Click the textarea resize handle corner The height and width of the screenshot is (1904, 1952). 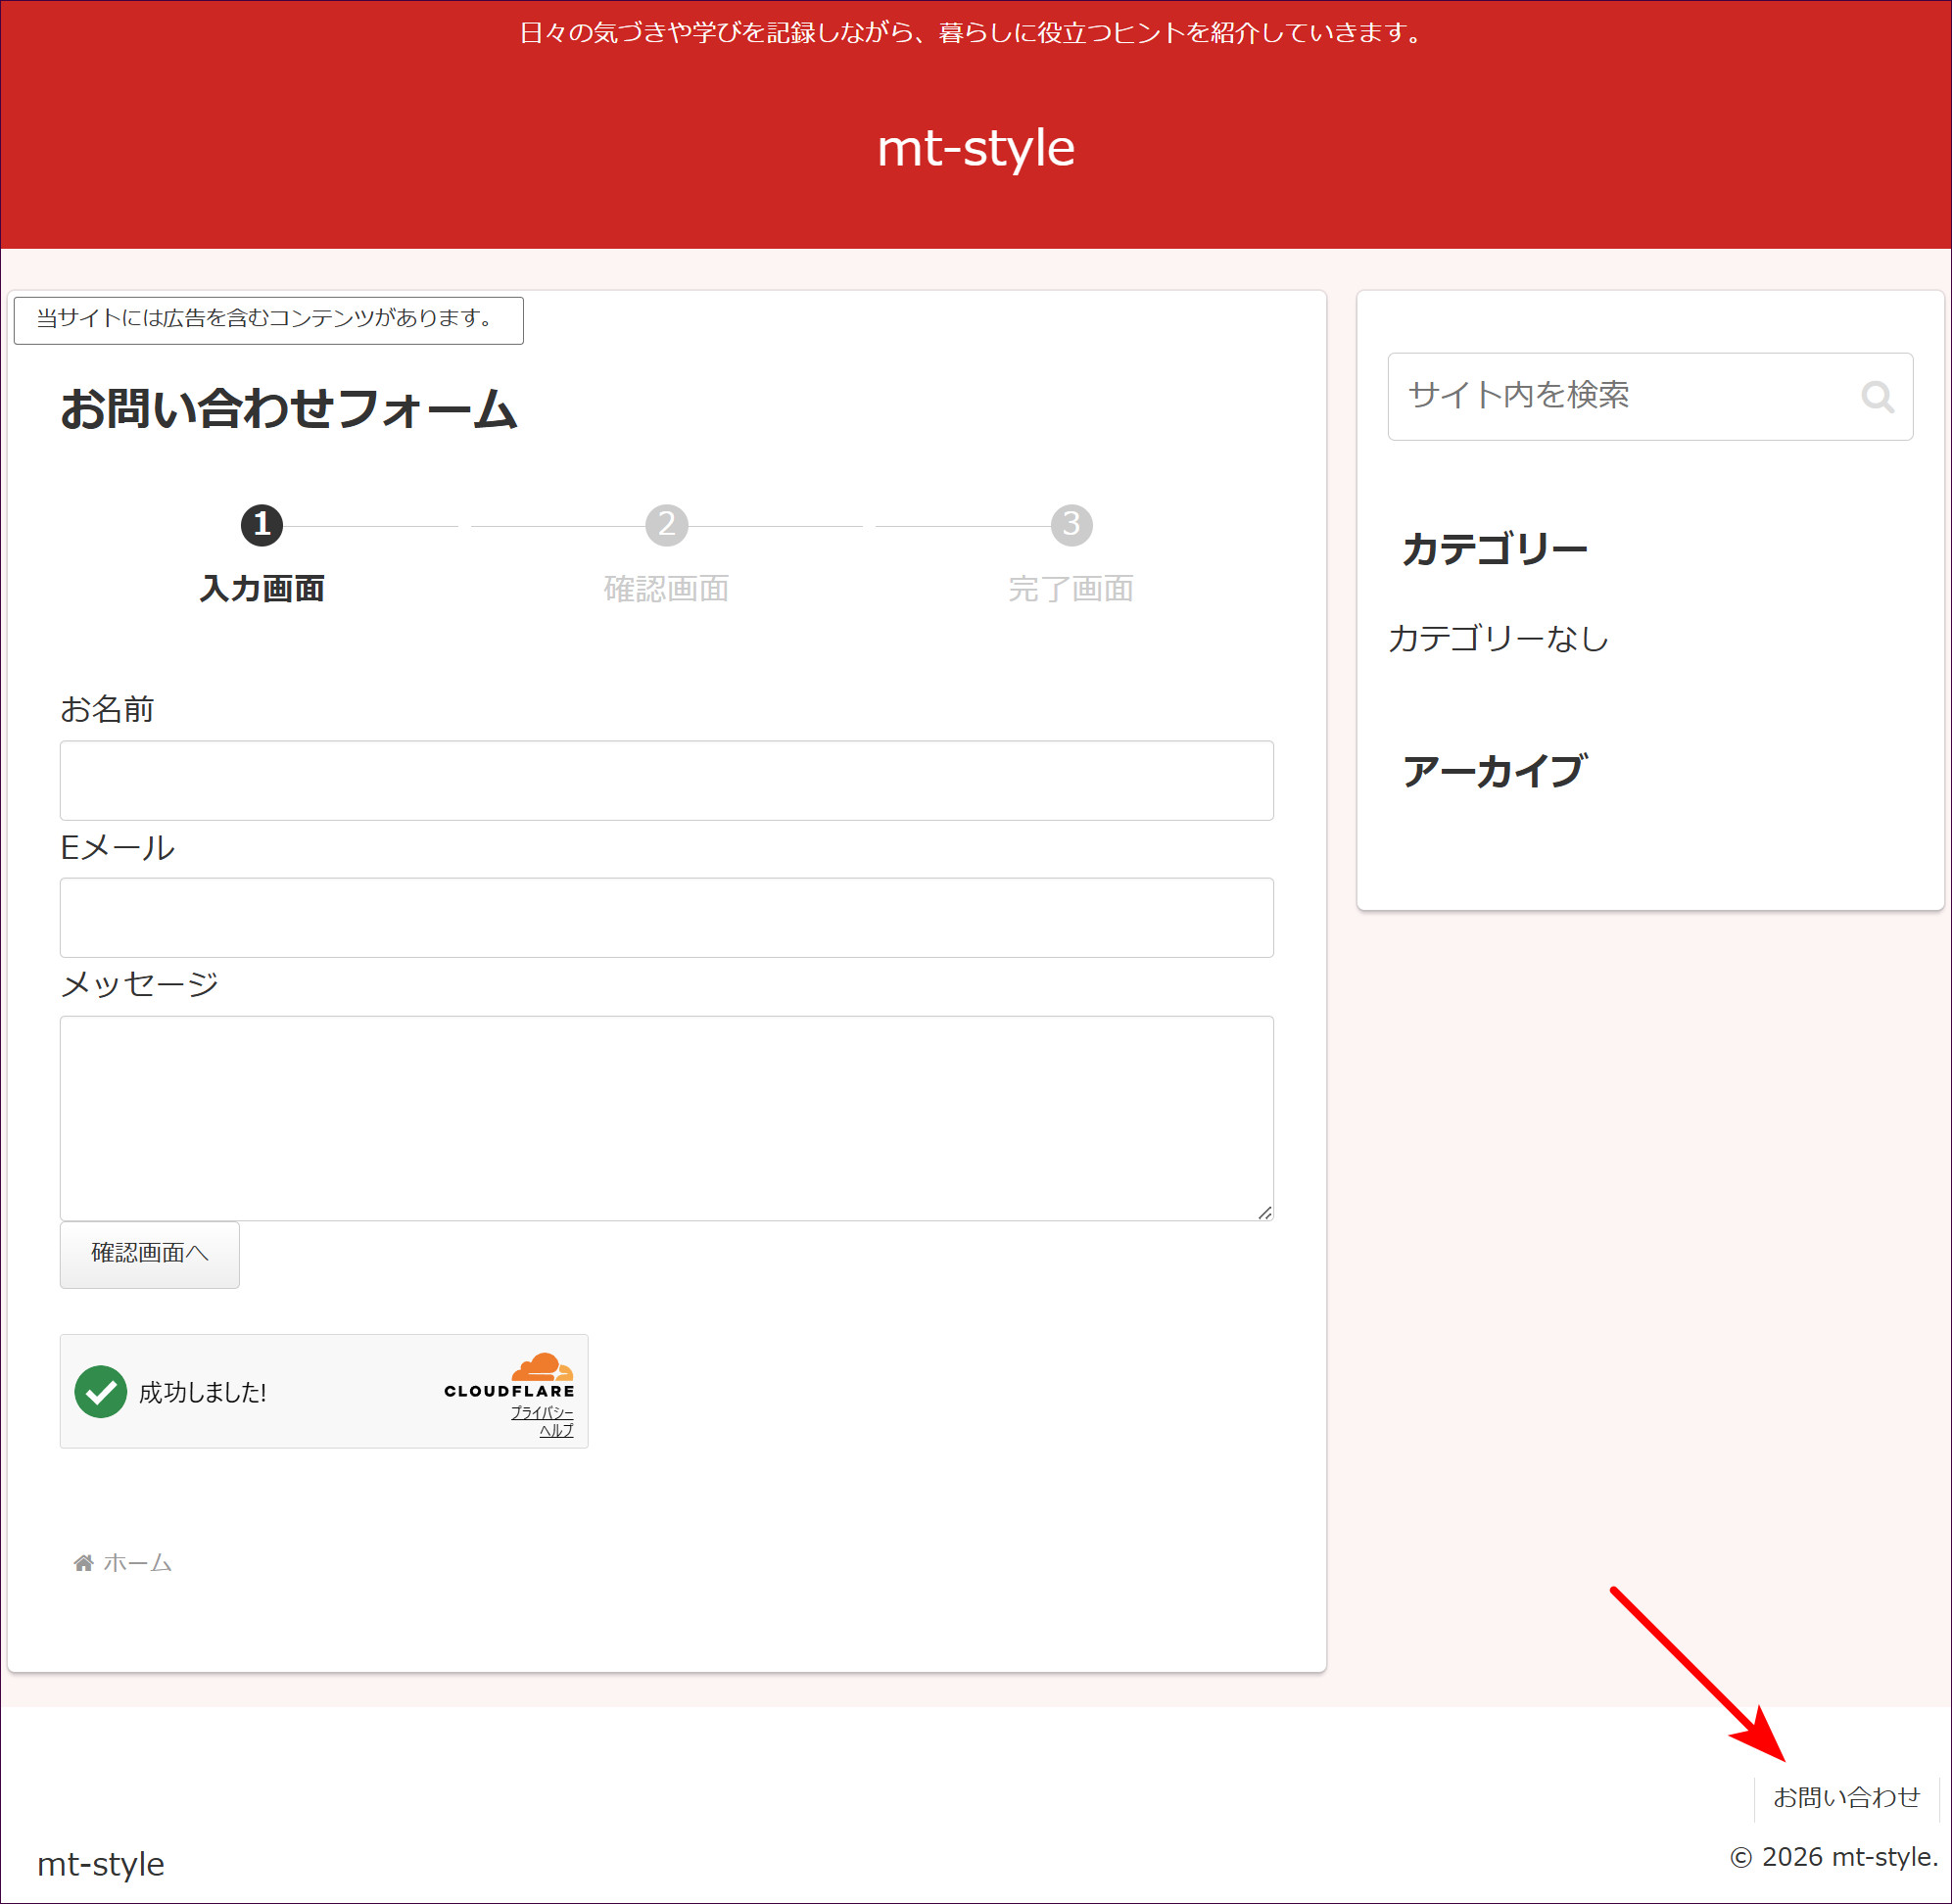click(x=1265, y=1212)
